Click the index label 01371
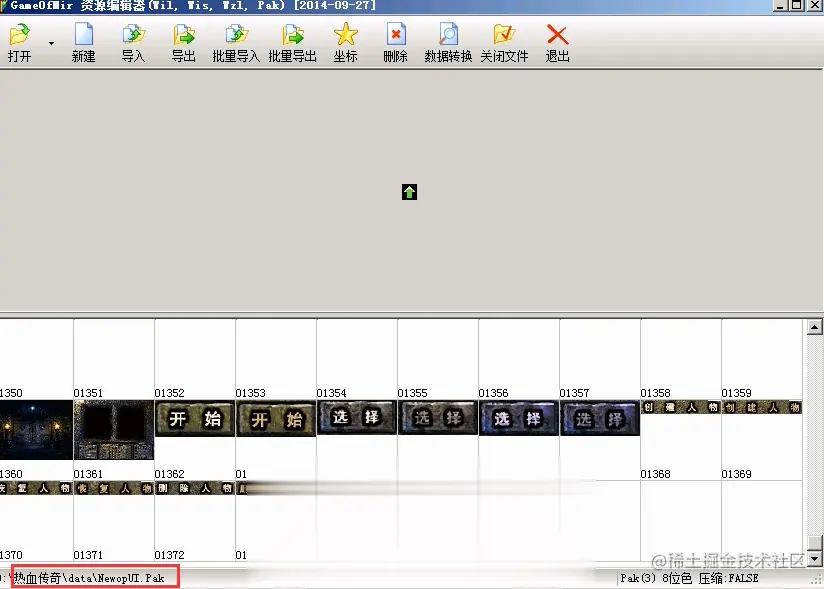Viewport: 824px width, 589px height. (88, 555)
